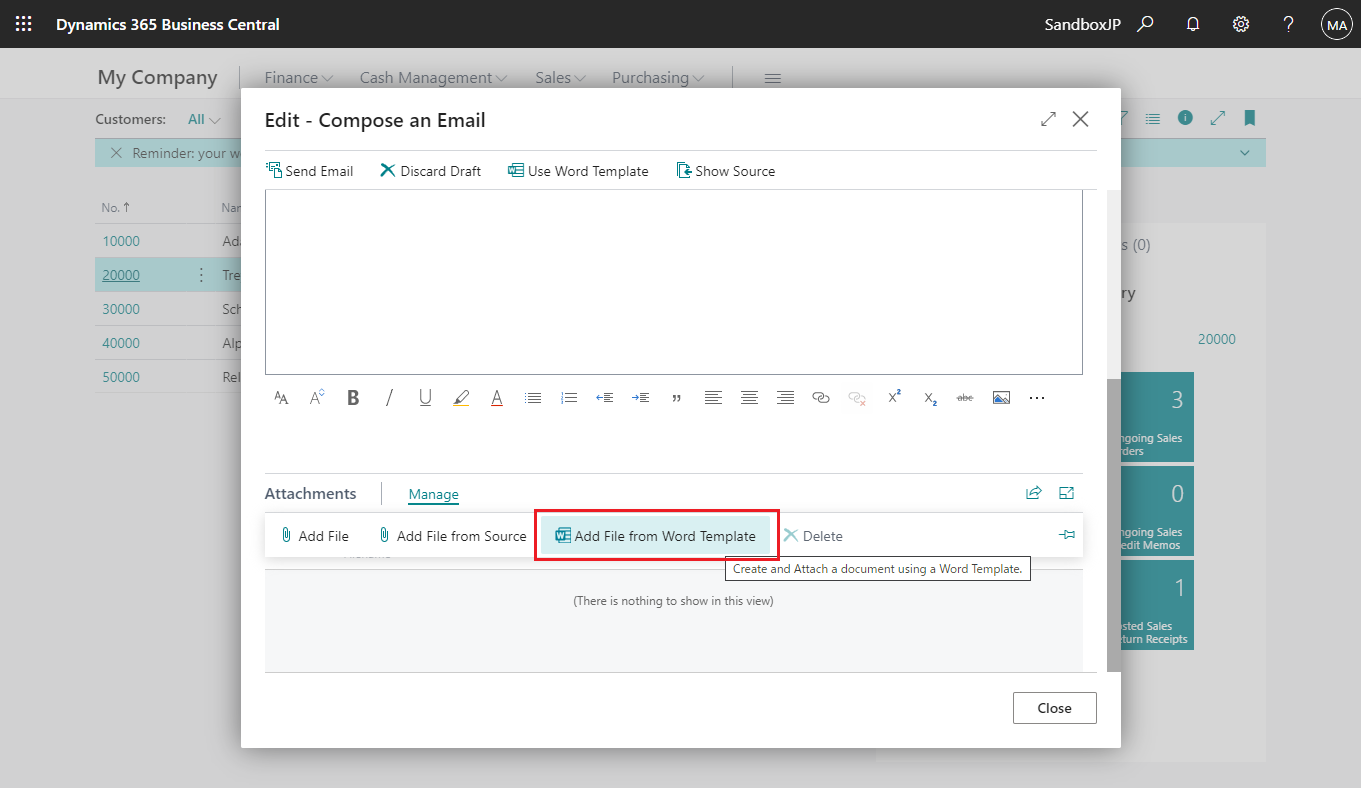Open the more formatting options ellipsis
Screen dimensions: 1361x788
(x=1037, y=397)
